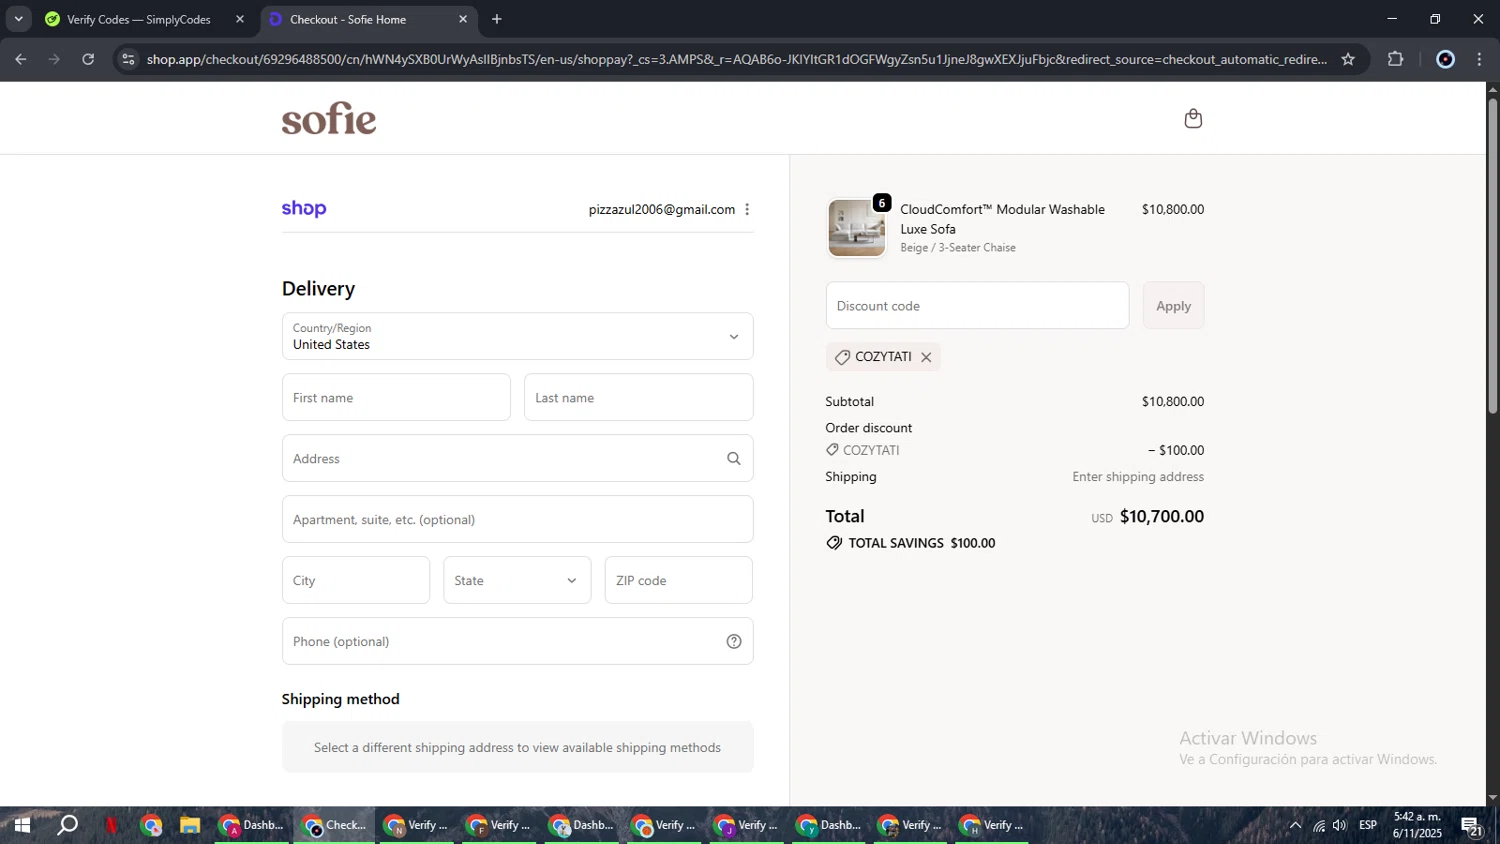The height and width of the screenshot is (844, 1500).
Task: Open File Explorer from taskbar
Action: 190,825
